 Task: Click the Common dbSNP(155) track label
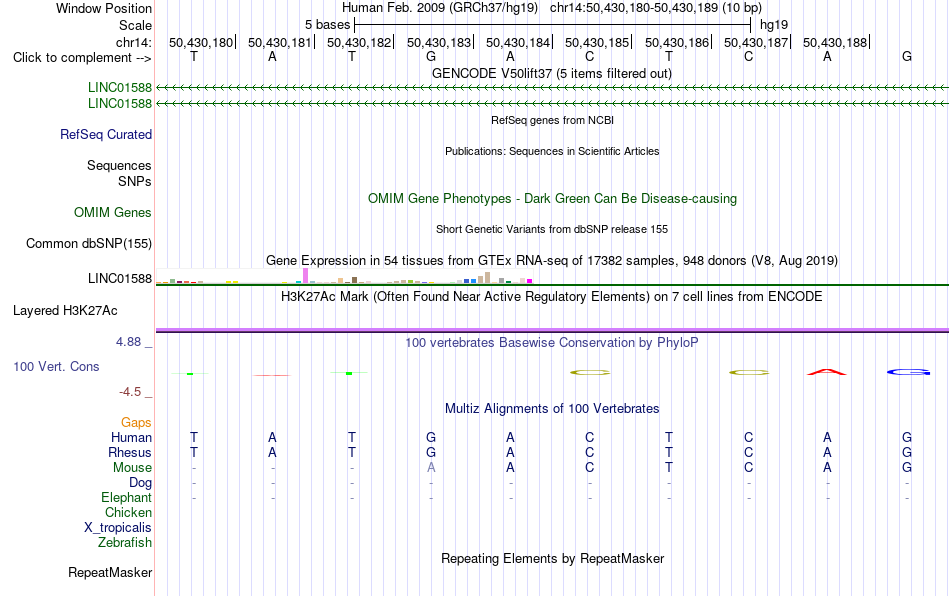[88, 243]
